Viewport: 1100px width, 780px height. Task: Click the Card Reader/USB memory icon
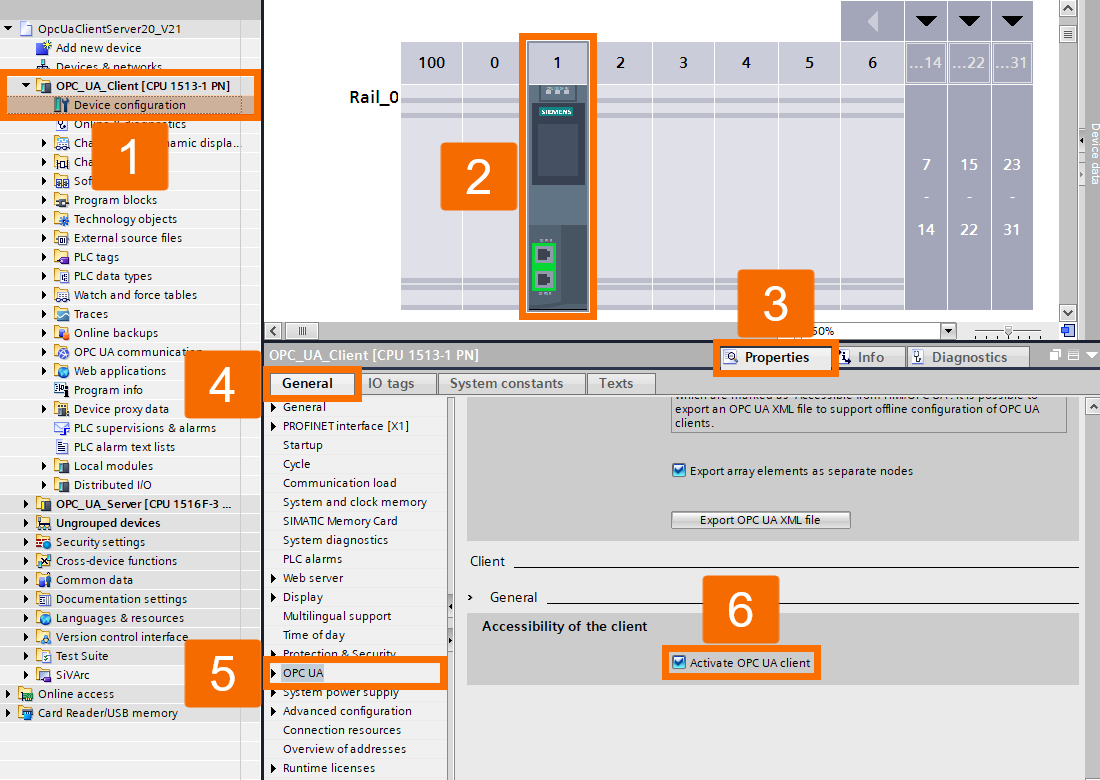click(26, 713)
